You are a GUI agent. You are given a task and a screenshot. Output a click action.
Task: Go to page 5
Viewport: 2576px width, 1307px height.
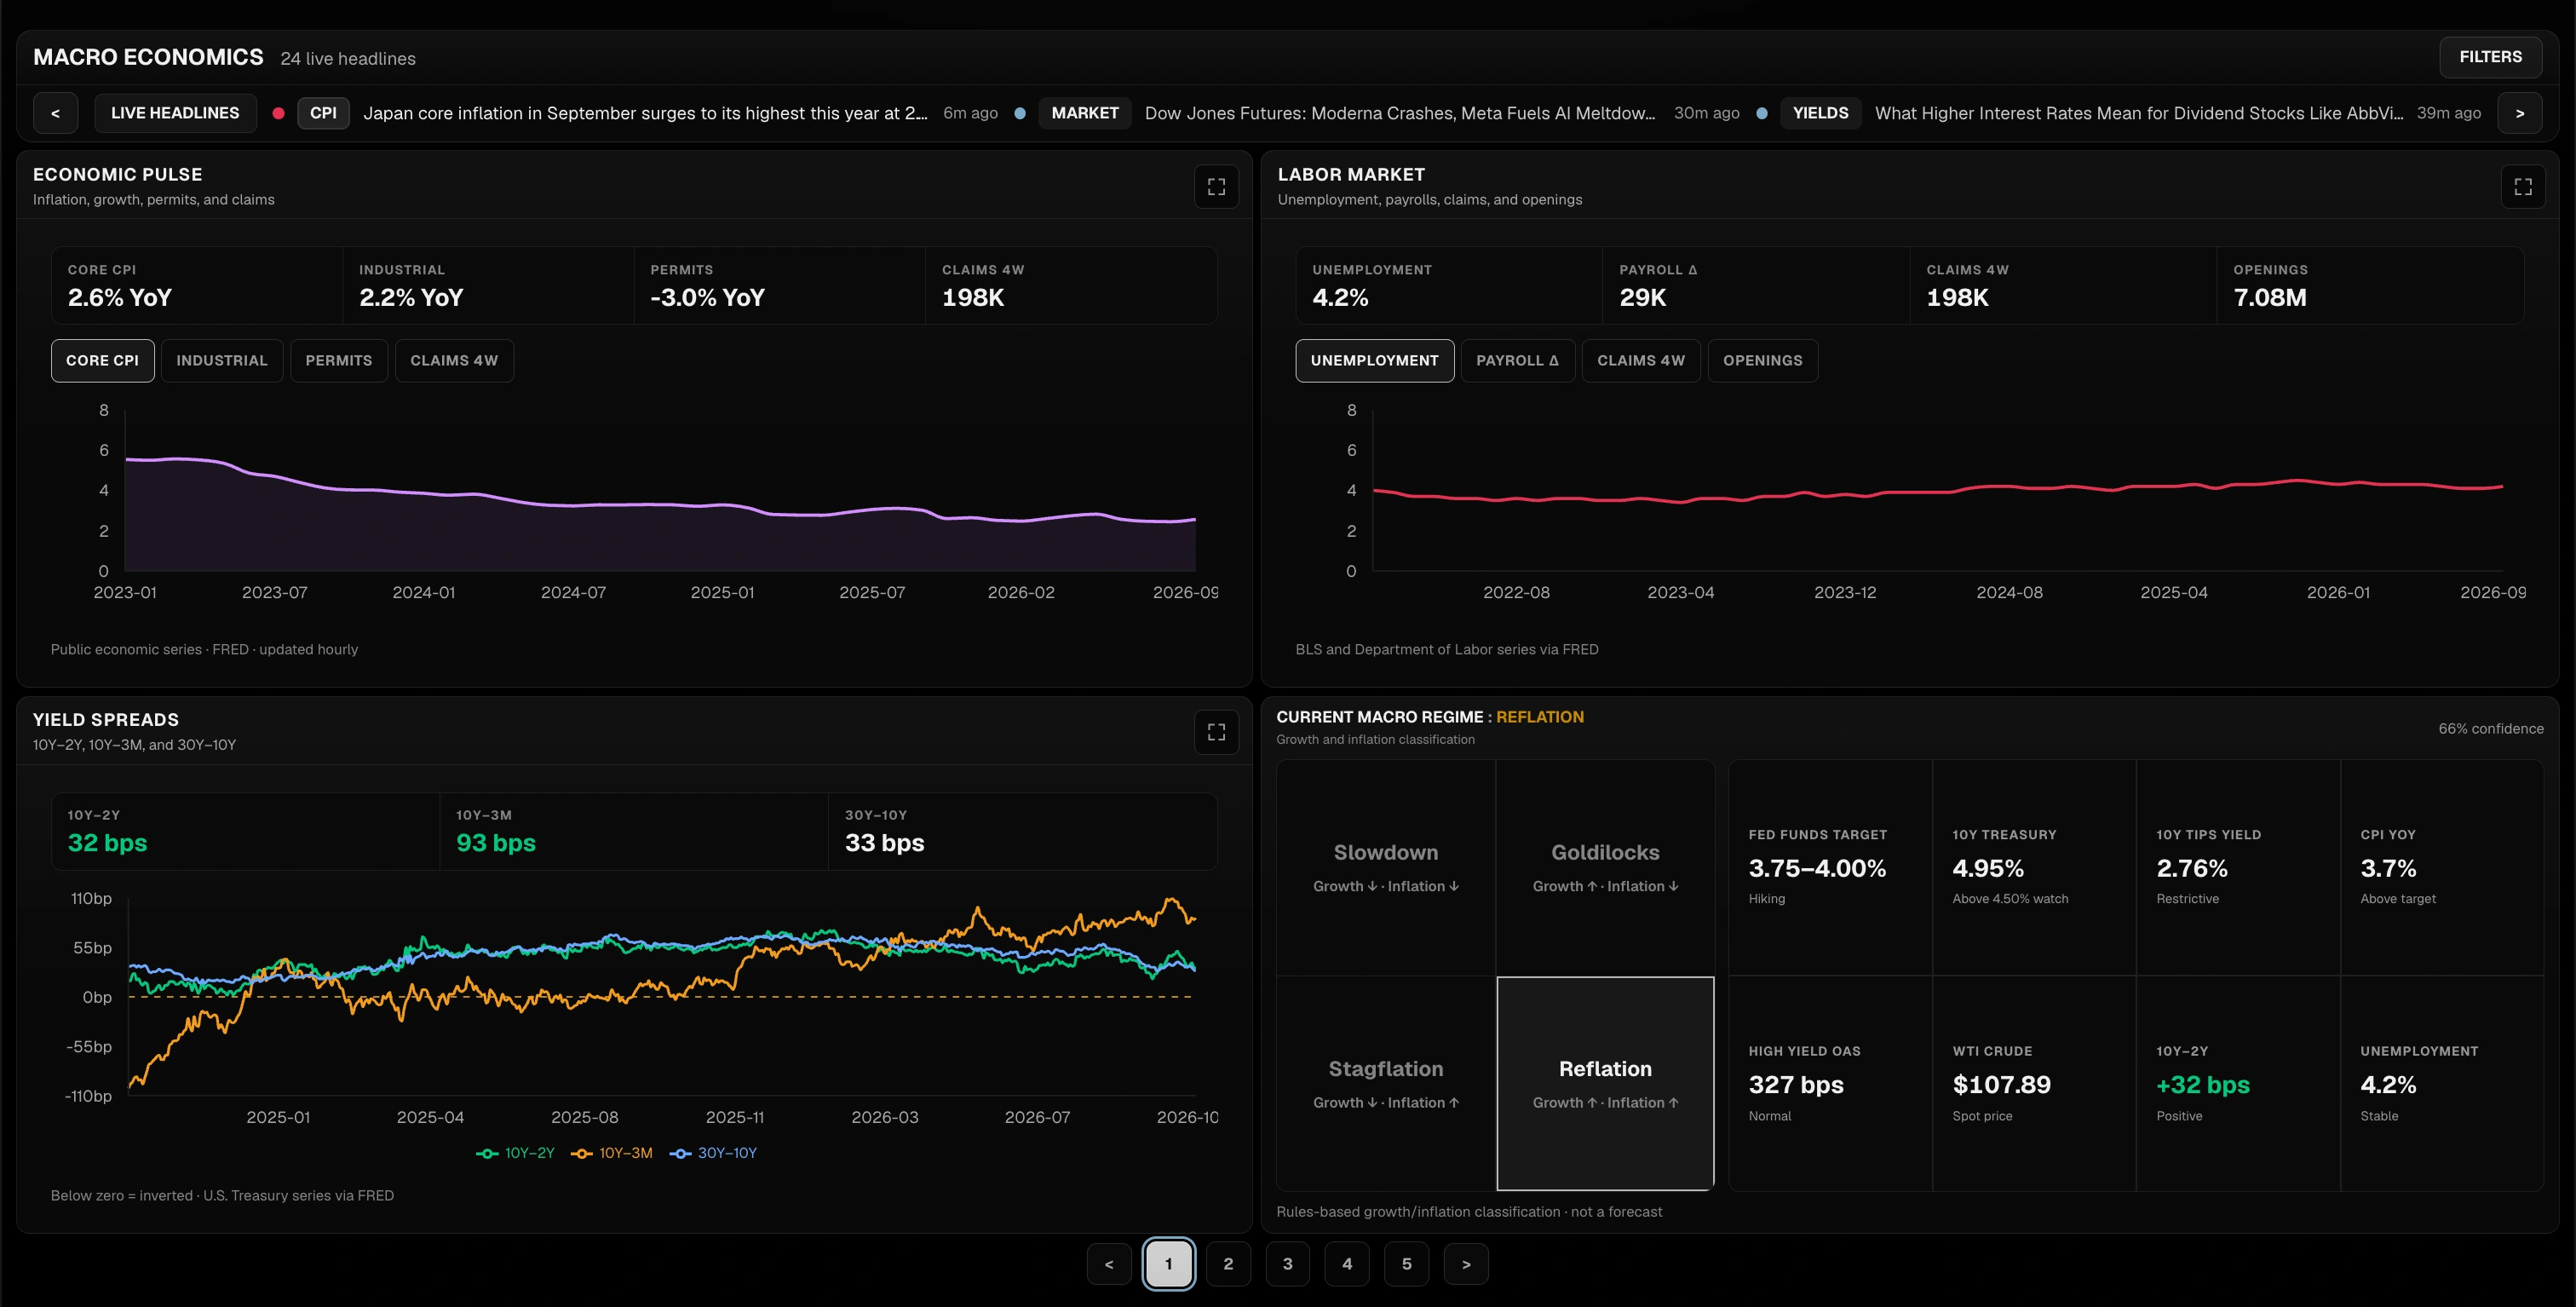tap(1406, 1264)
